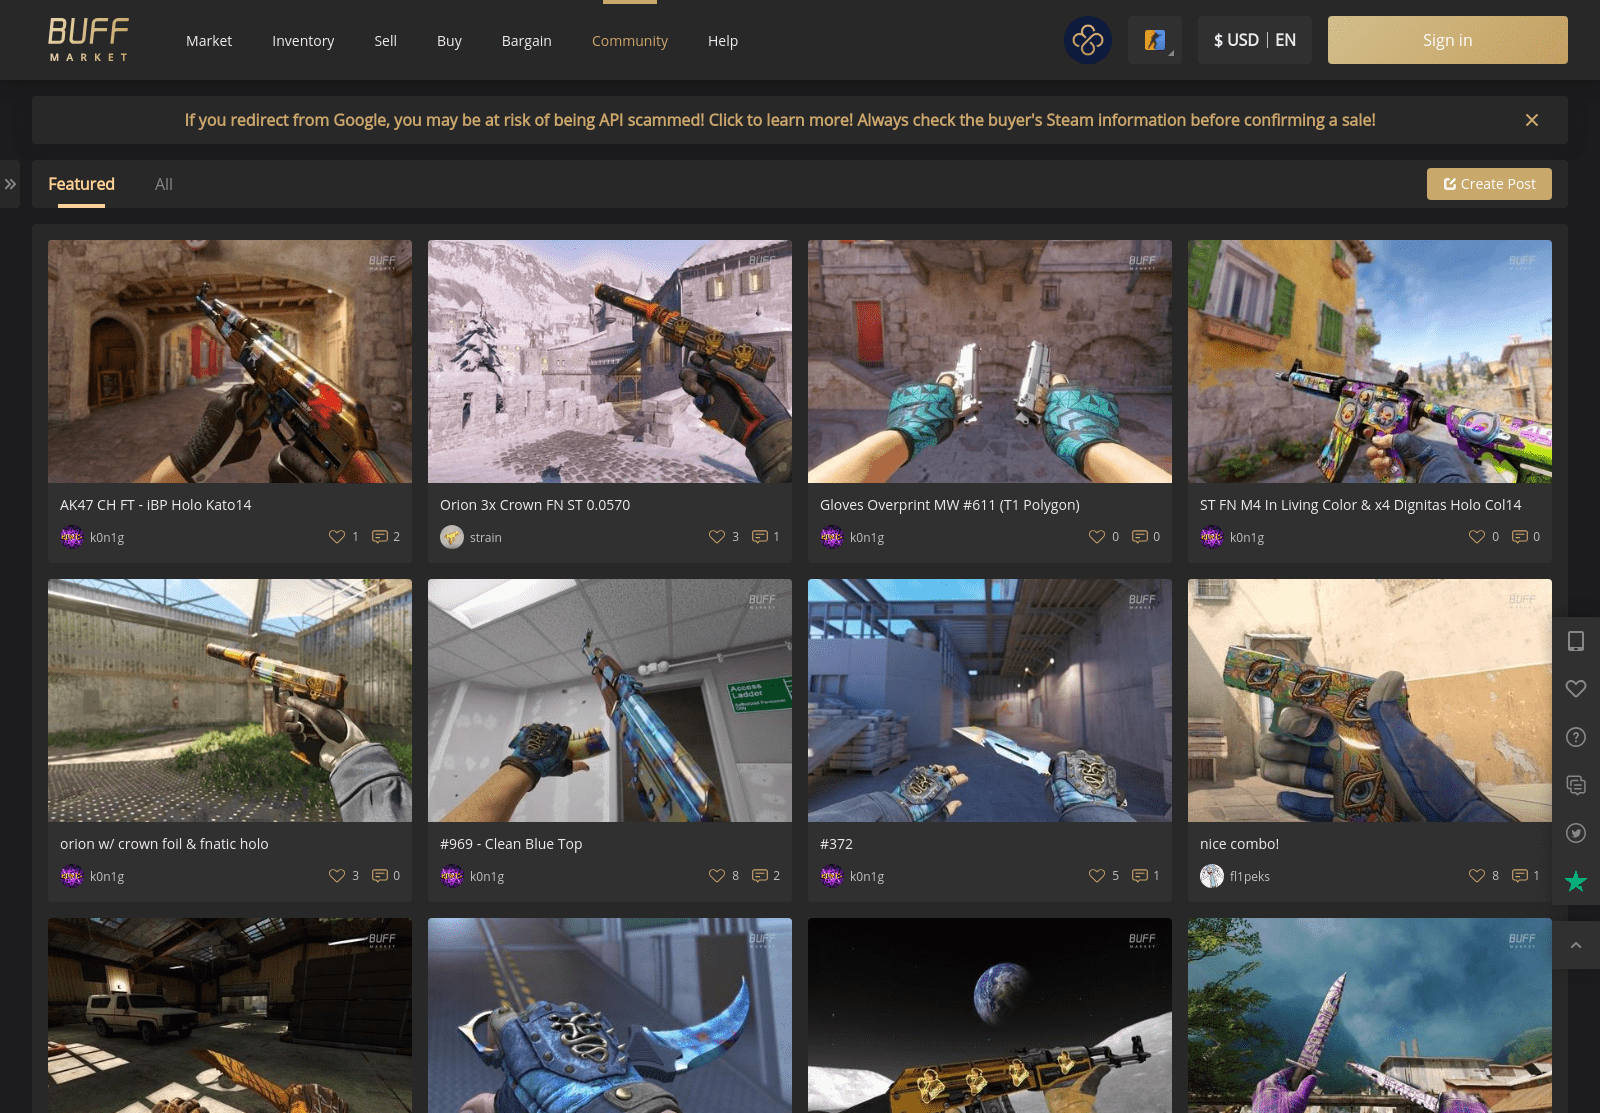The height and width of the screenshot is (1113, 1600).
Task: Open the chat feedback sidebar icon
Action: point(1576,785)
